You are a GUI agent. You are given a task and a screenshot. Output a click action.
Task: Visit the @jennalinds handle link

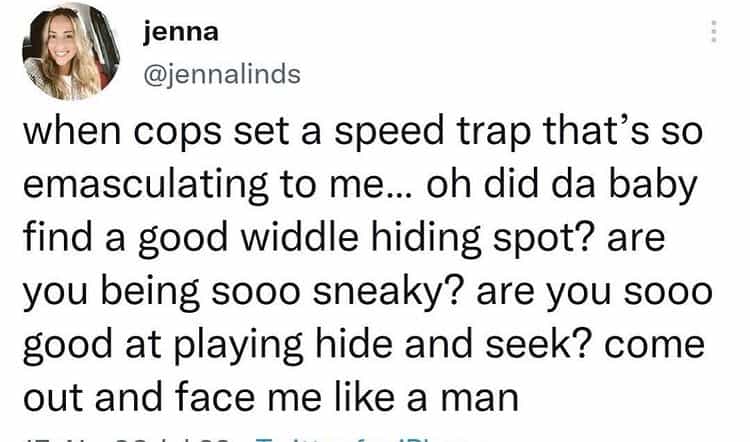222,74
